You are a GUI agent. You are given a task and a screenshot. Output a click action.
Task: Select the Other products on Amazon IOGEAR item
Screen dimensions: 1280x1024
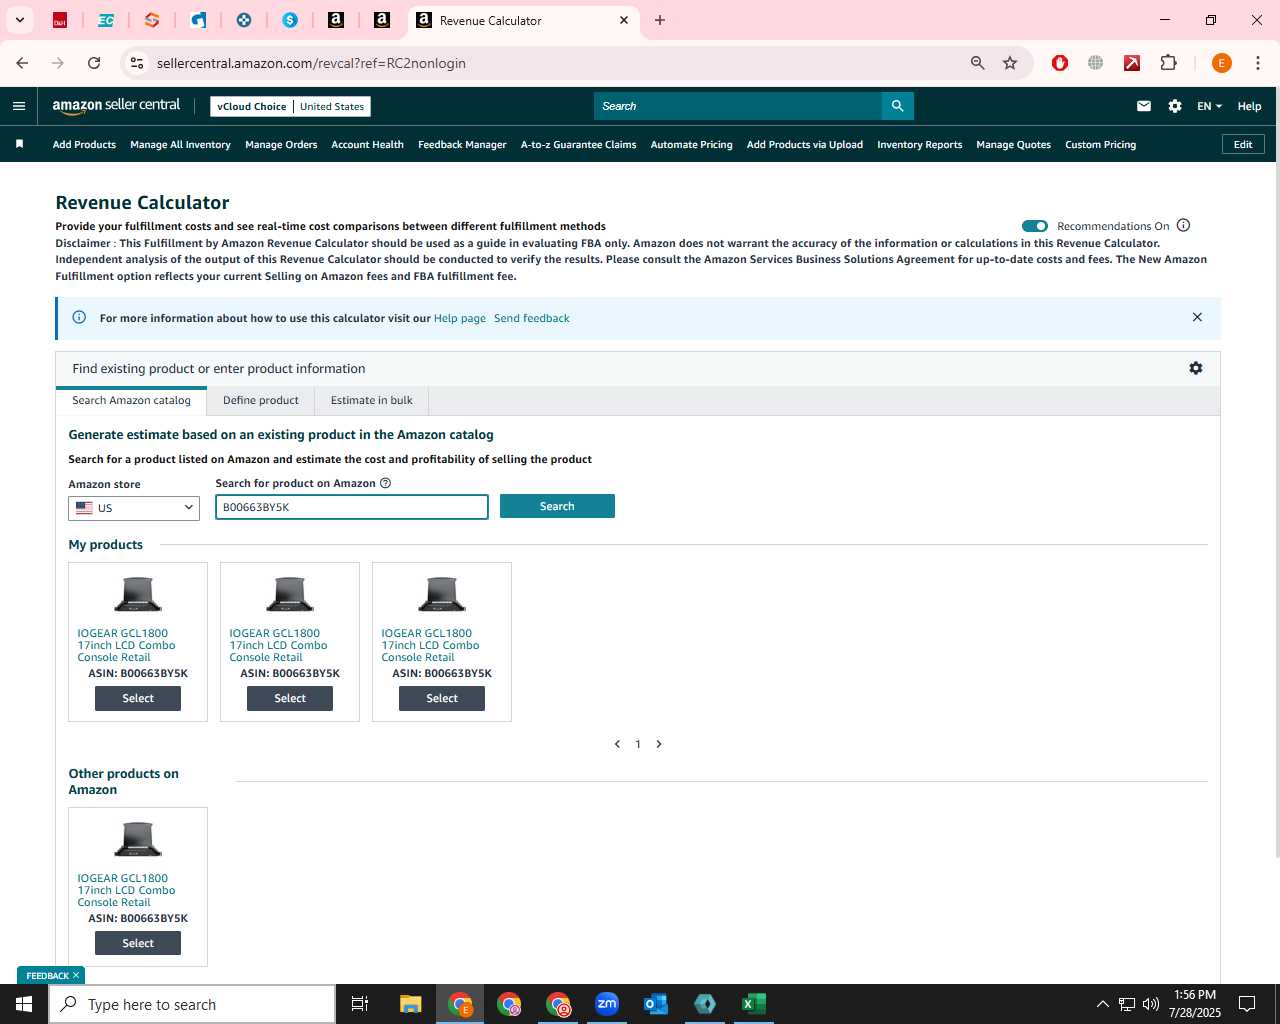pos(138,943)
